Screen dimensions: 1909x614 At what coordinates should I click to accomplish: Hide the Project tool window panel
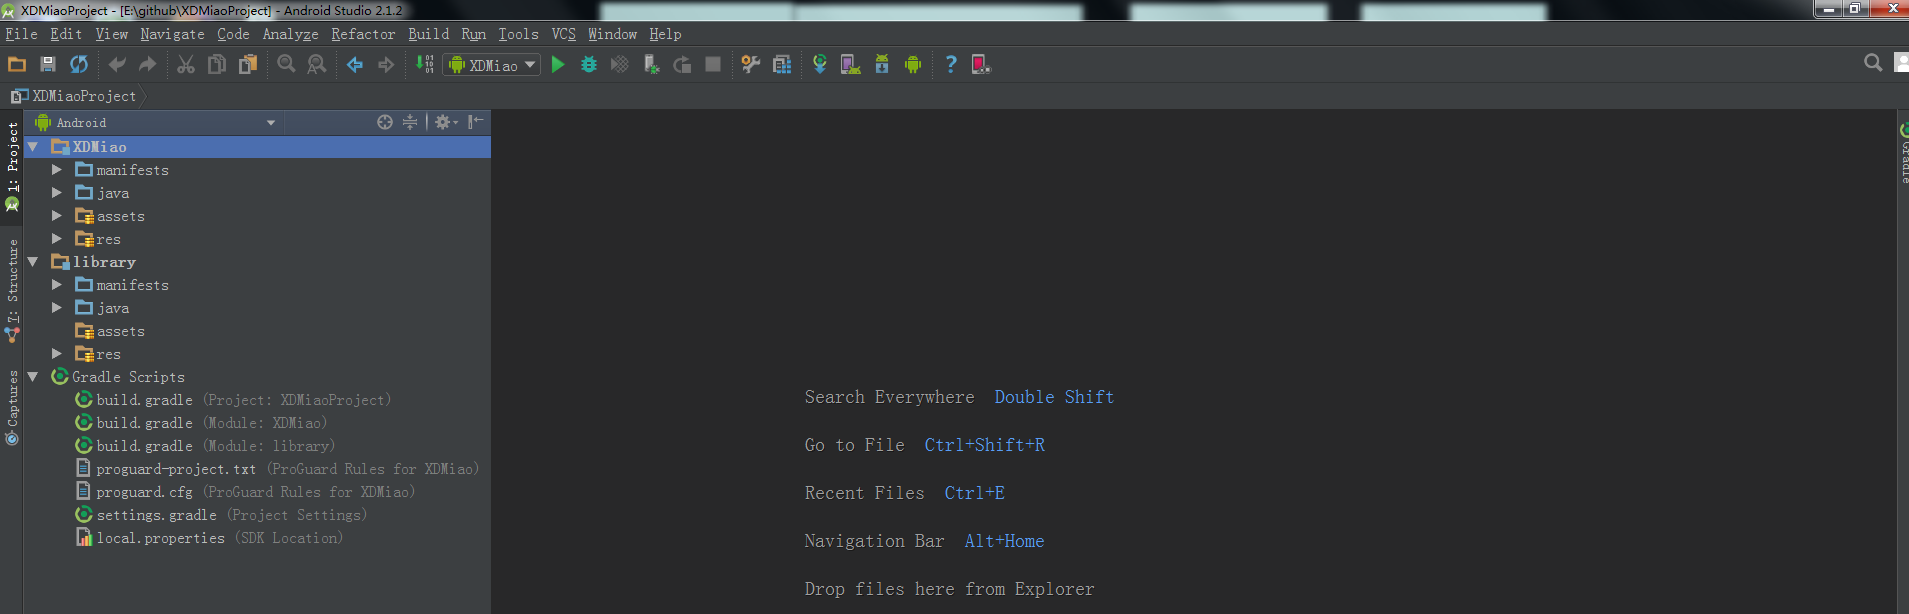tap(476, 122)
